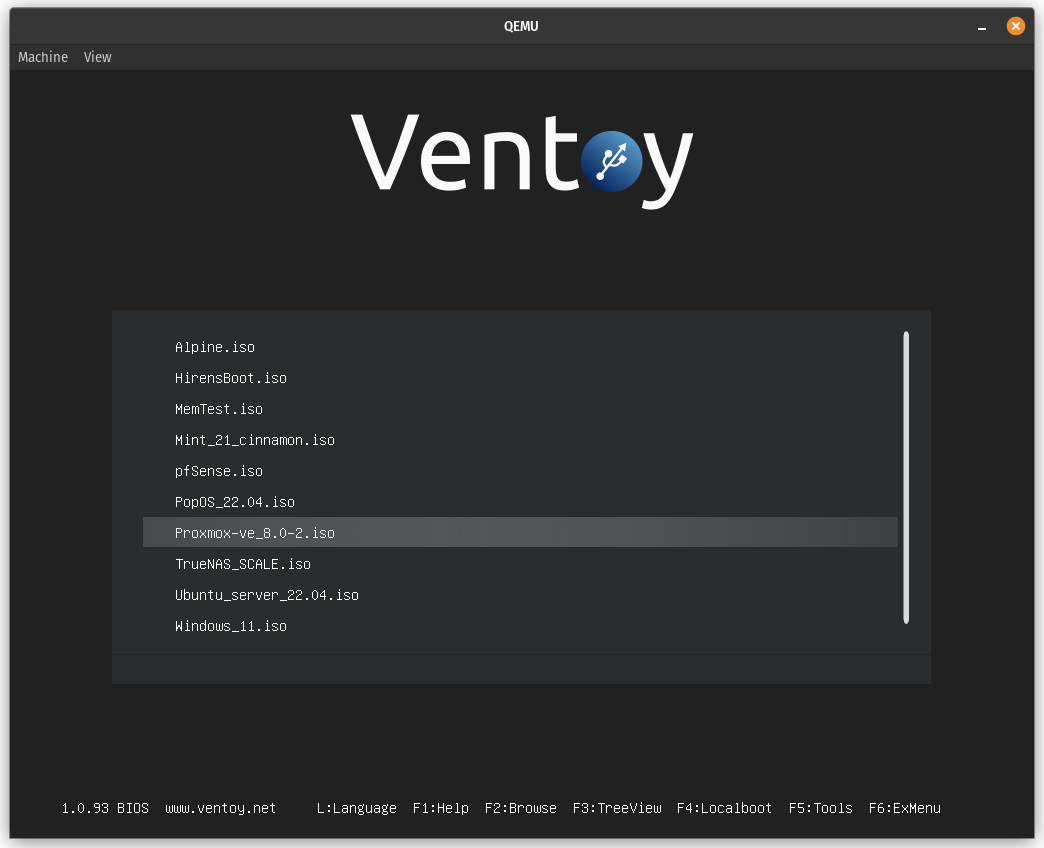Open the View menu
The height and width of the screenshot is (848, 1044).
[97, 57]
